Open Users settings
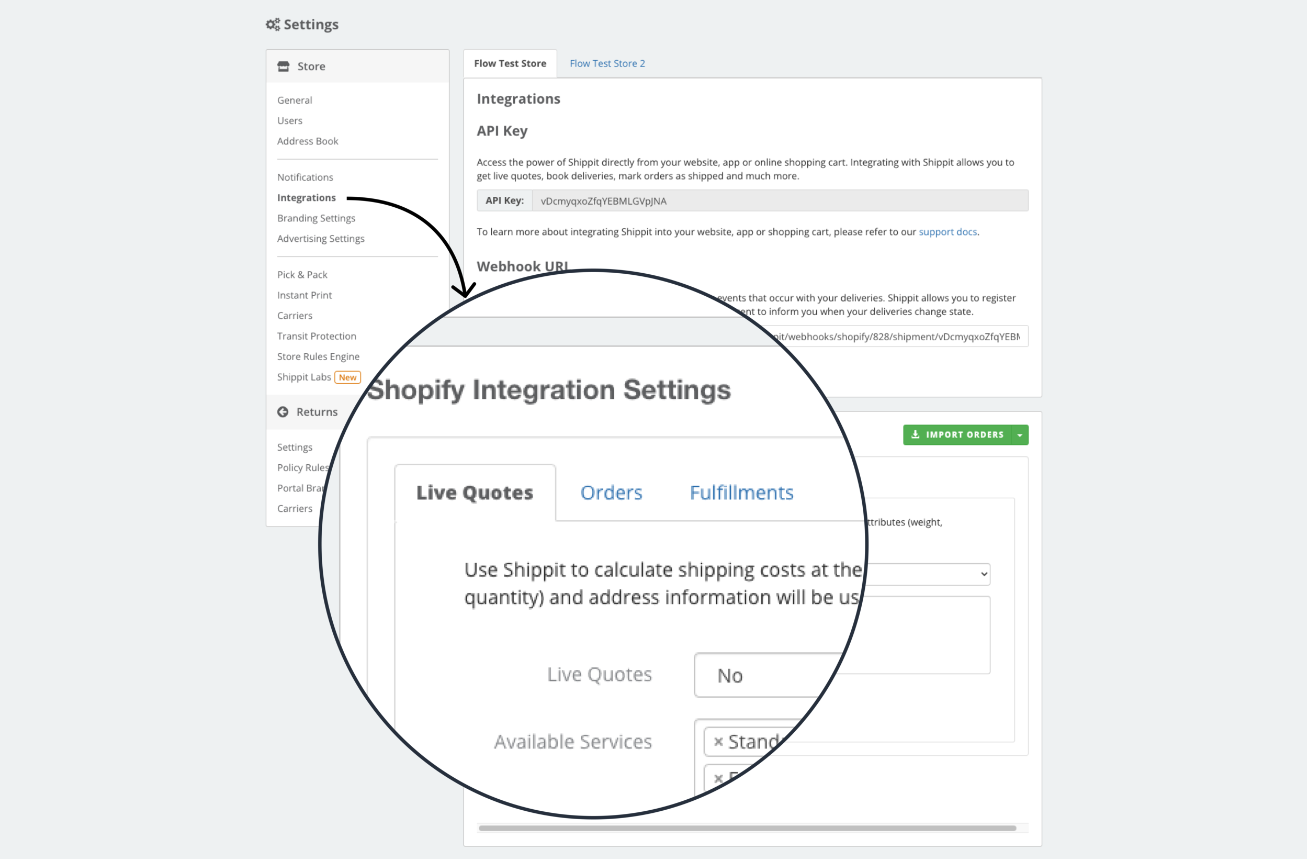Screen dimensions: 1307x859 pos(290,121)
